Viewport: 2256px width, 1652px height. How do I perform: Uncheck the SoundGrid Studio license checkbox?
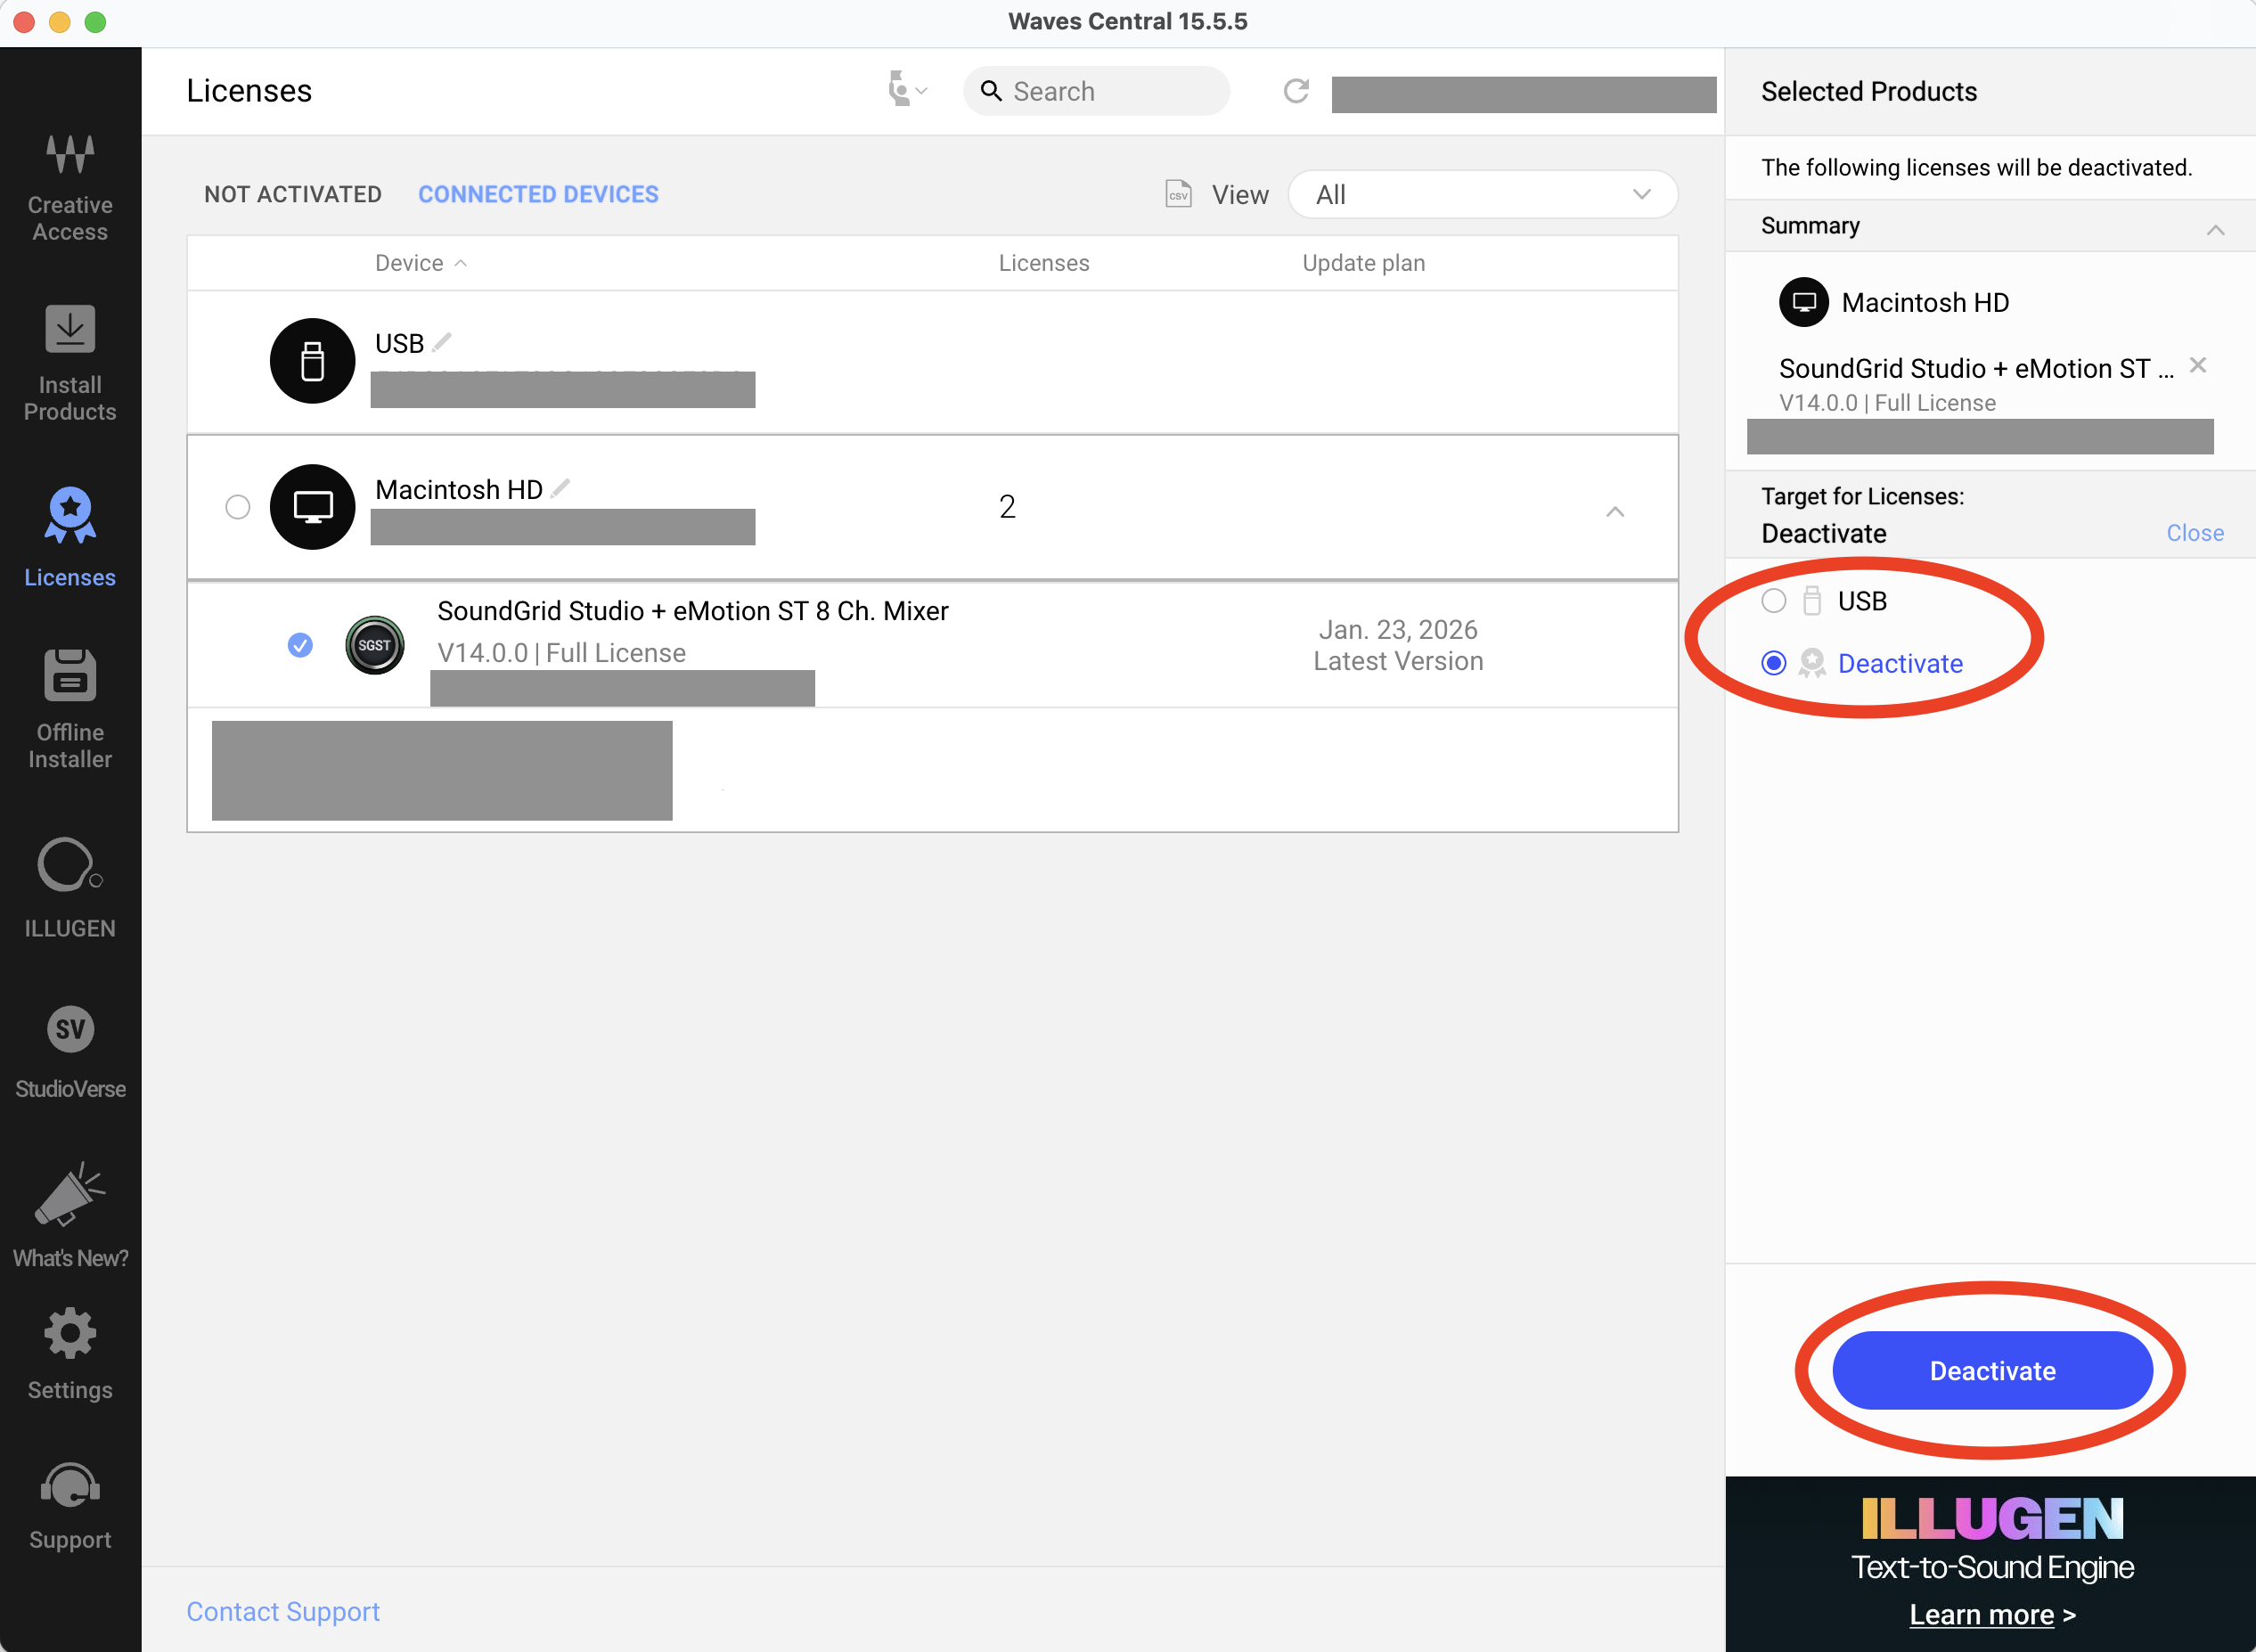300,645
